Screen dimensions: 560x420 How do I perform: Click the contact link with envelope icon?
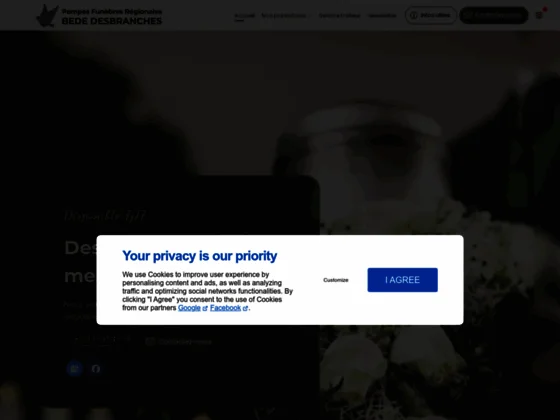pyautogui.click(x=179, y=342)
